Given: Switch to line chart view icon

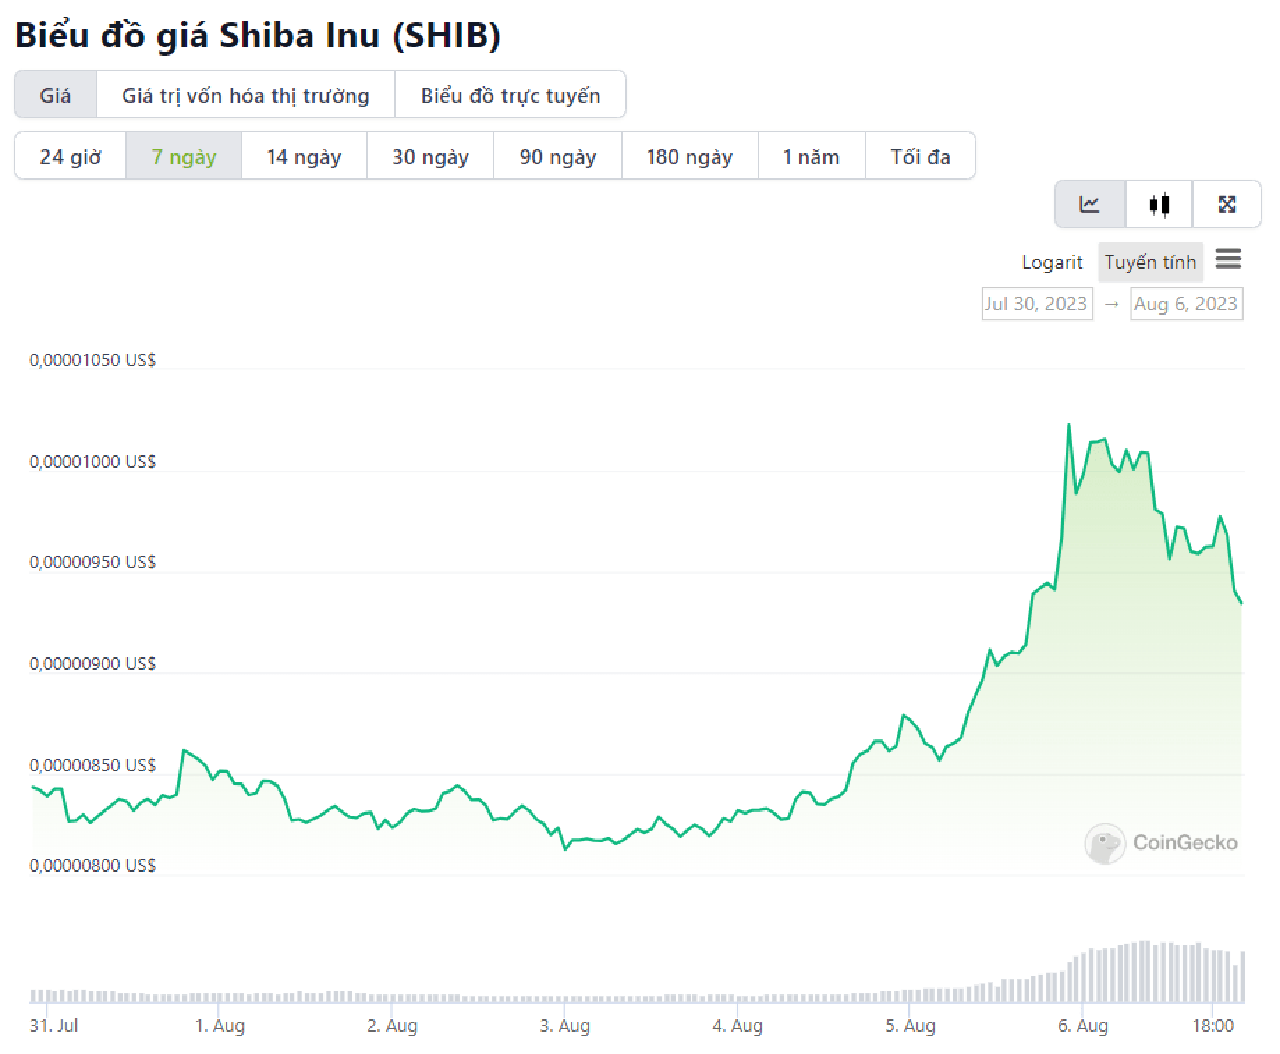Looking at the screenshot, I should 1090,205.
